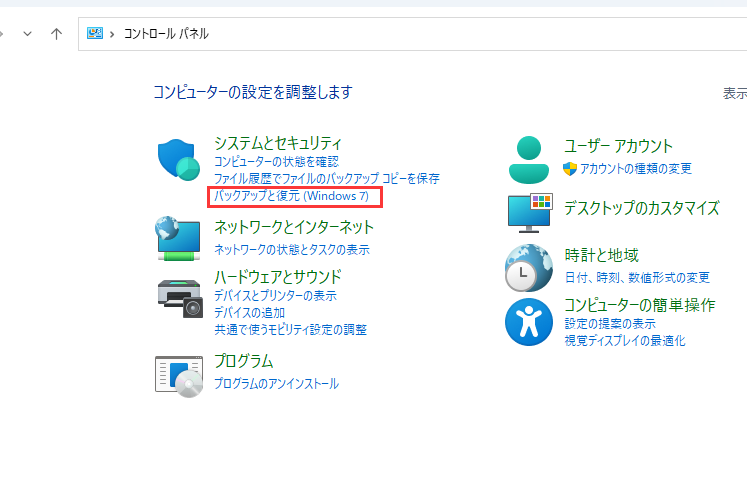
Task: Click the Control Panel icon in address bar
Action: 95,33
